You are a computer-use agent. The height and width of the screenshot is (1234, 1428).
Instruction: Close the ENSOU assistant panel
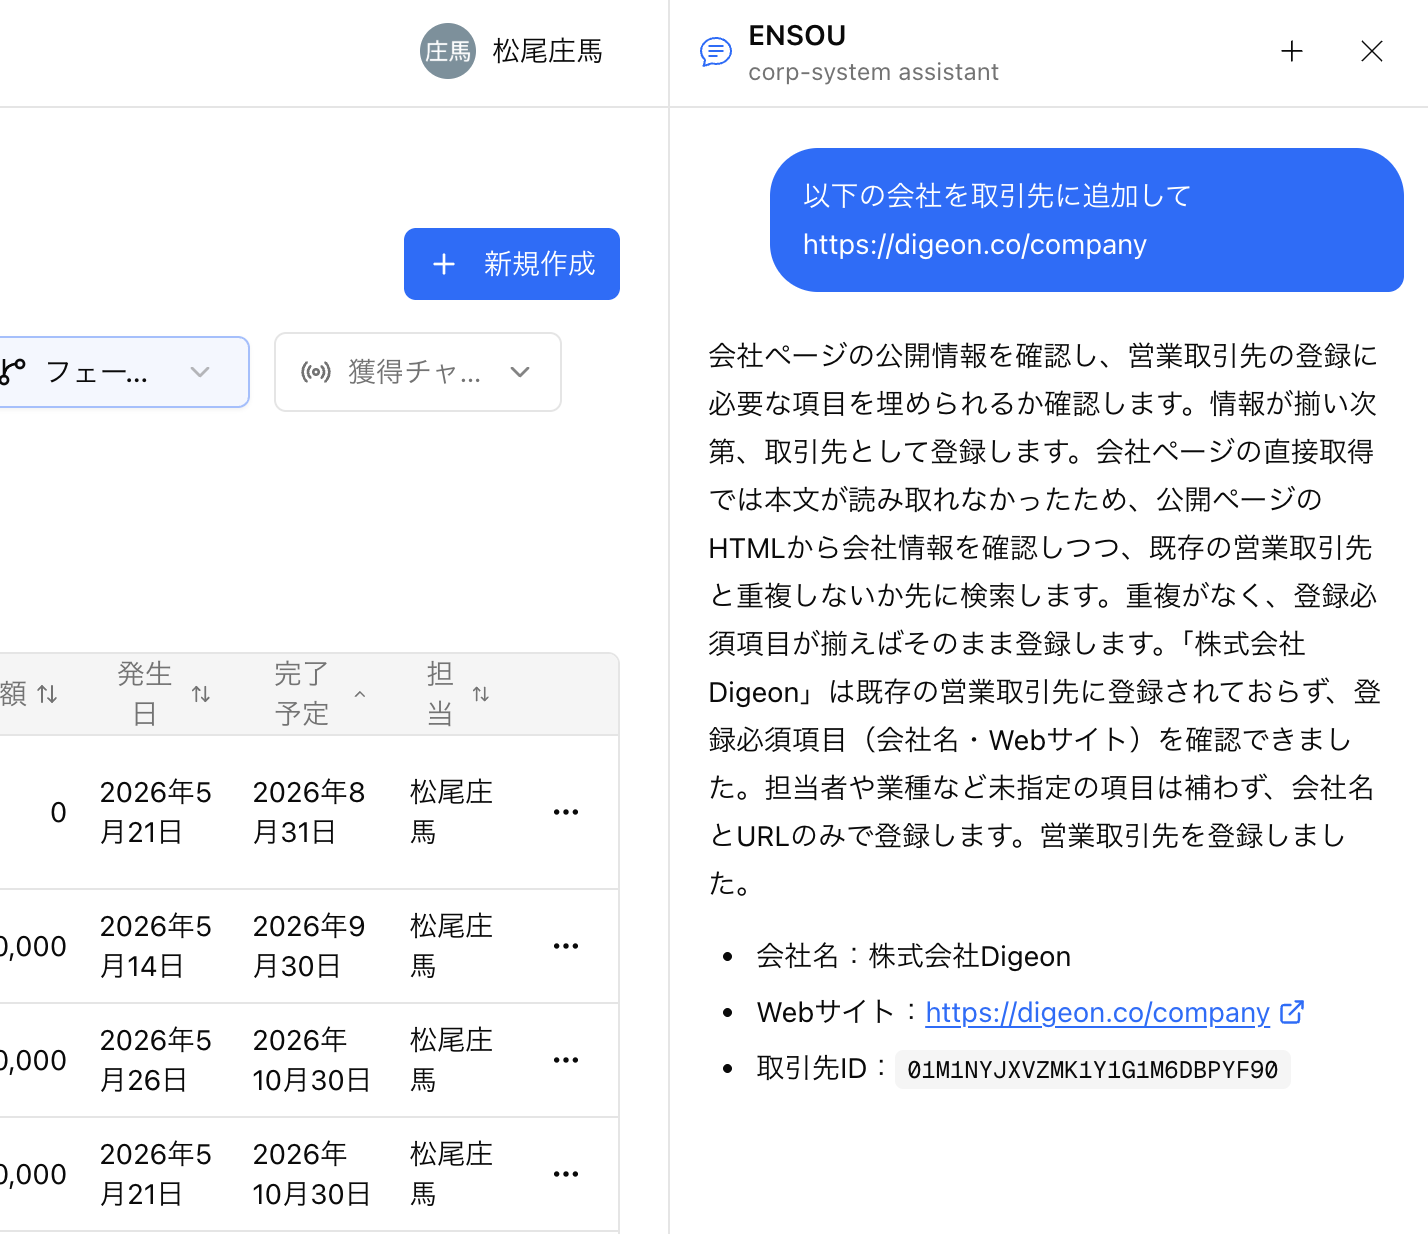(x=1372, y=51)
